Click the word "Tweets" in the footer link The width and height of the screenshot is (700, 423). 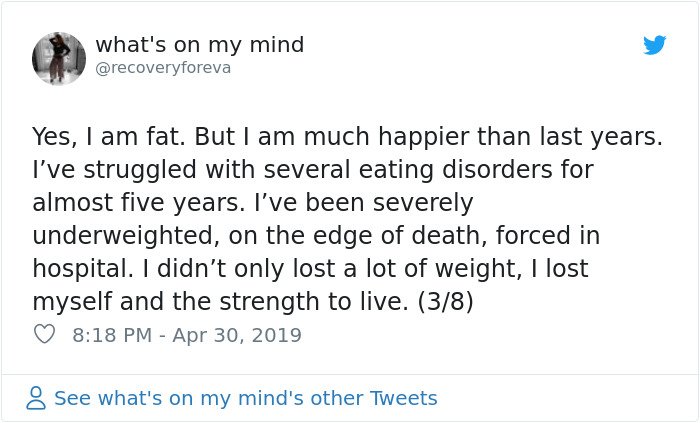point(404,398)
